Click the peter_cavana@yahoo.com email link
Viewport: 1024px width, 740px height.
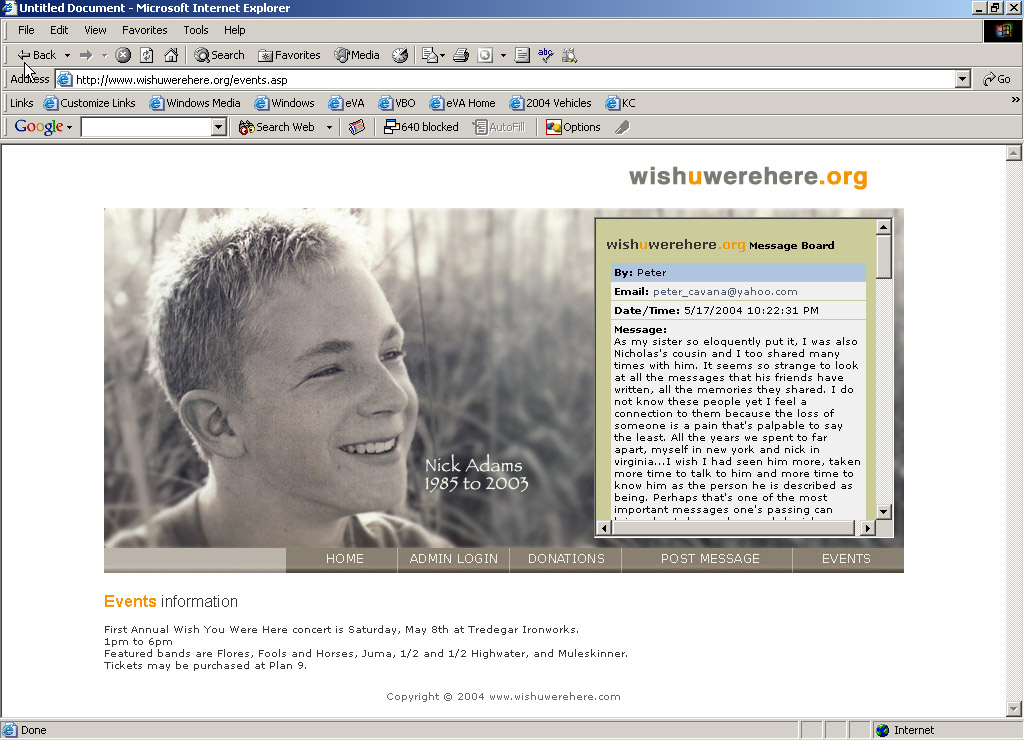click(x=725, y=292)
